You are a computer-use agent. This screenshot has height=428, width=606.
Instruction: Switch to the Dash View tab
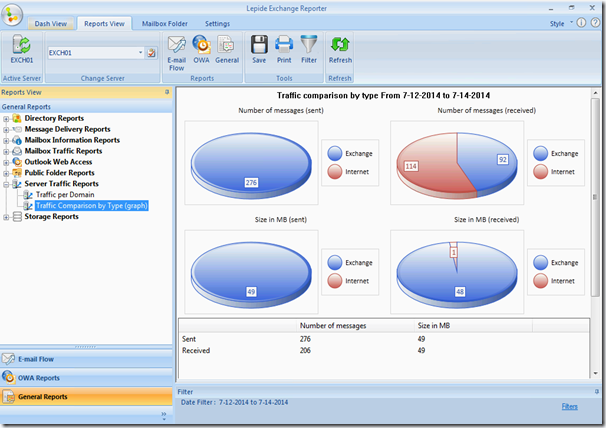click(x=51, y=24)
